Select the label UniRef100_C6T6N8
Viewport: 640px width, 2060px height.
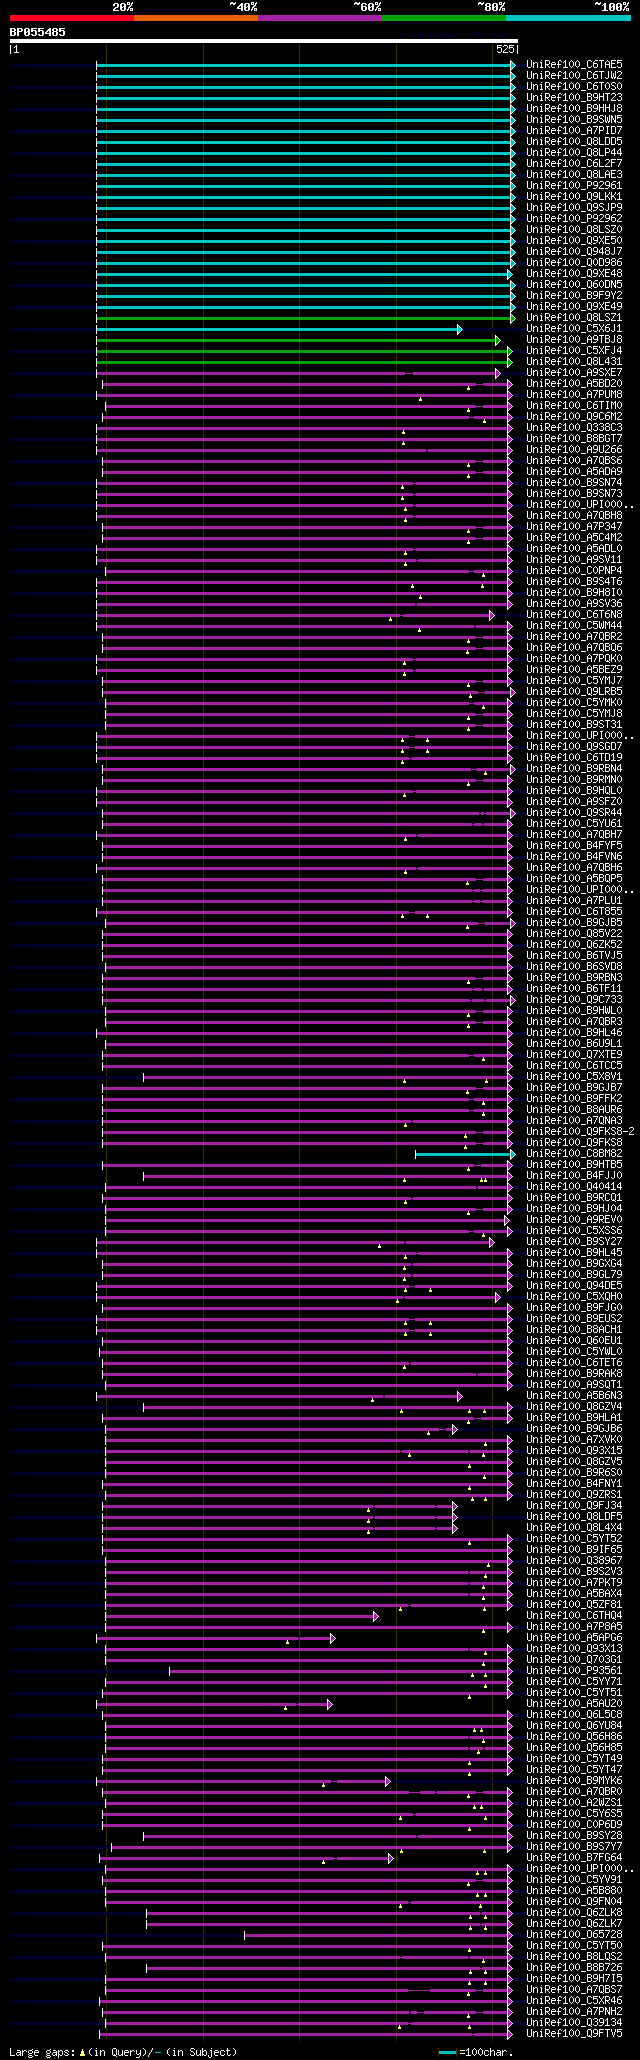pyautogui.click(x=574, y=614)
